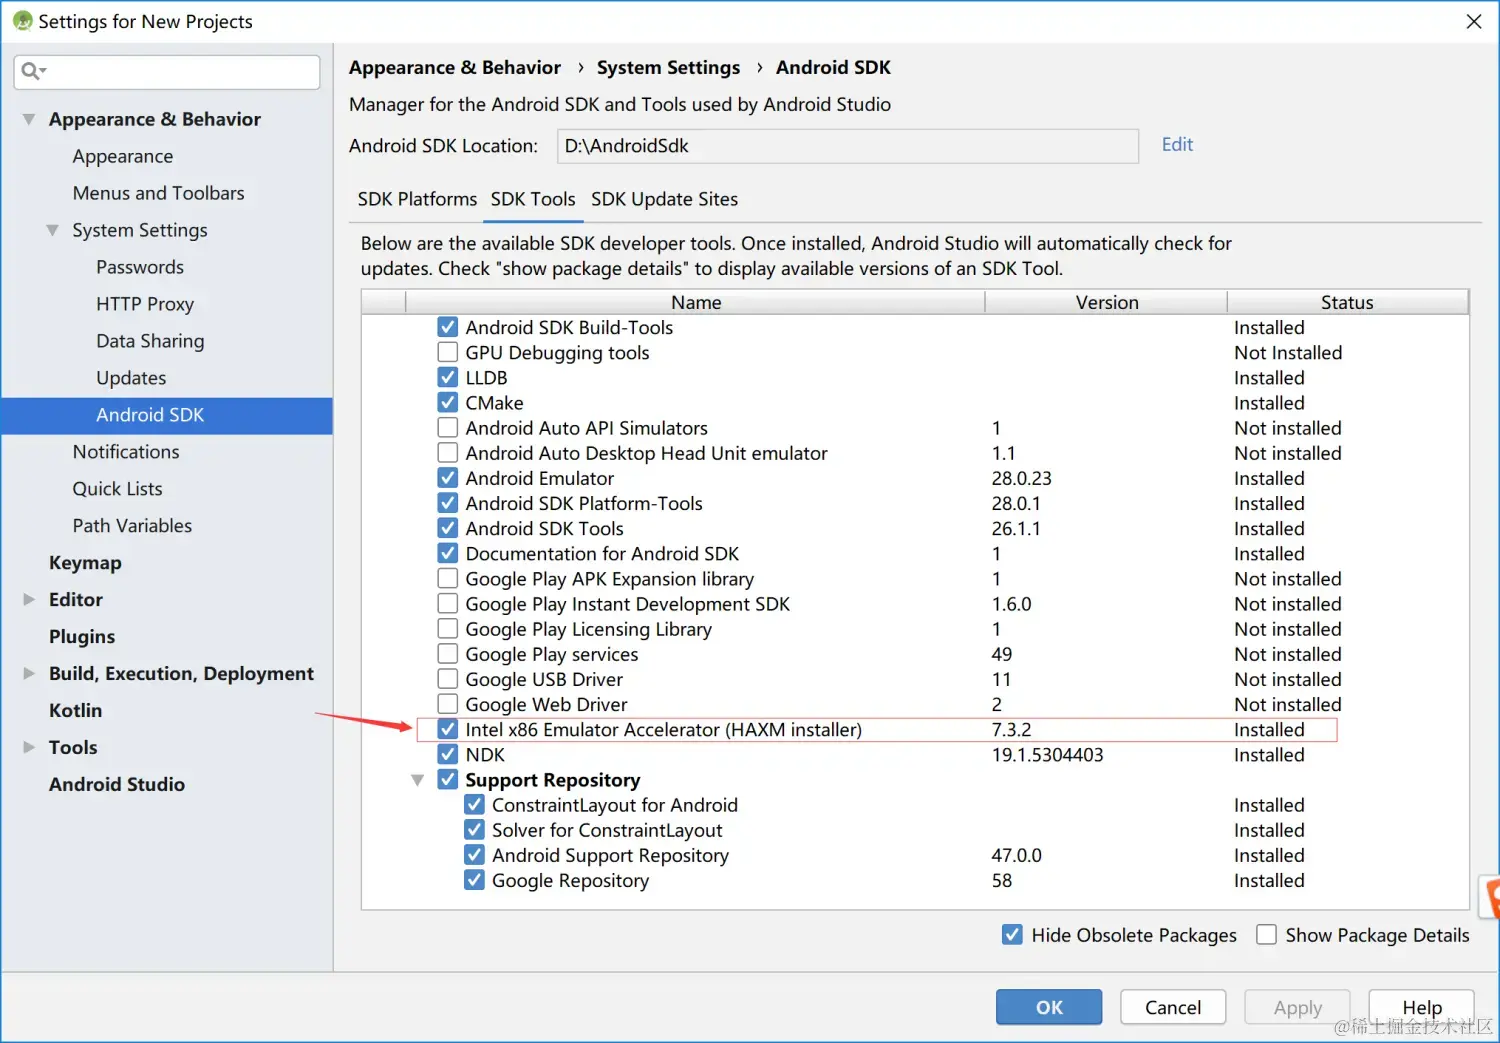This screenshot has height=1043, width=1500.
Task: Toggle the Support Repository checkbox
Action: coord(448,779)
